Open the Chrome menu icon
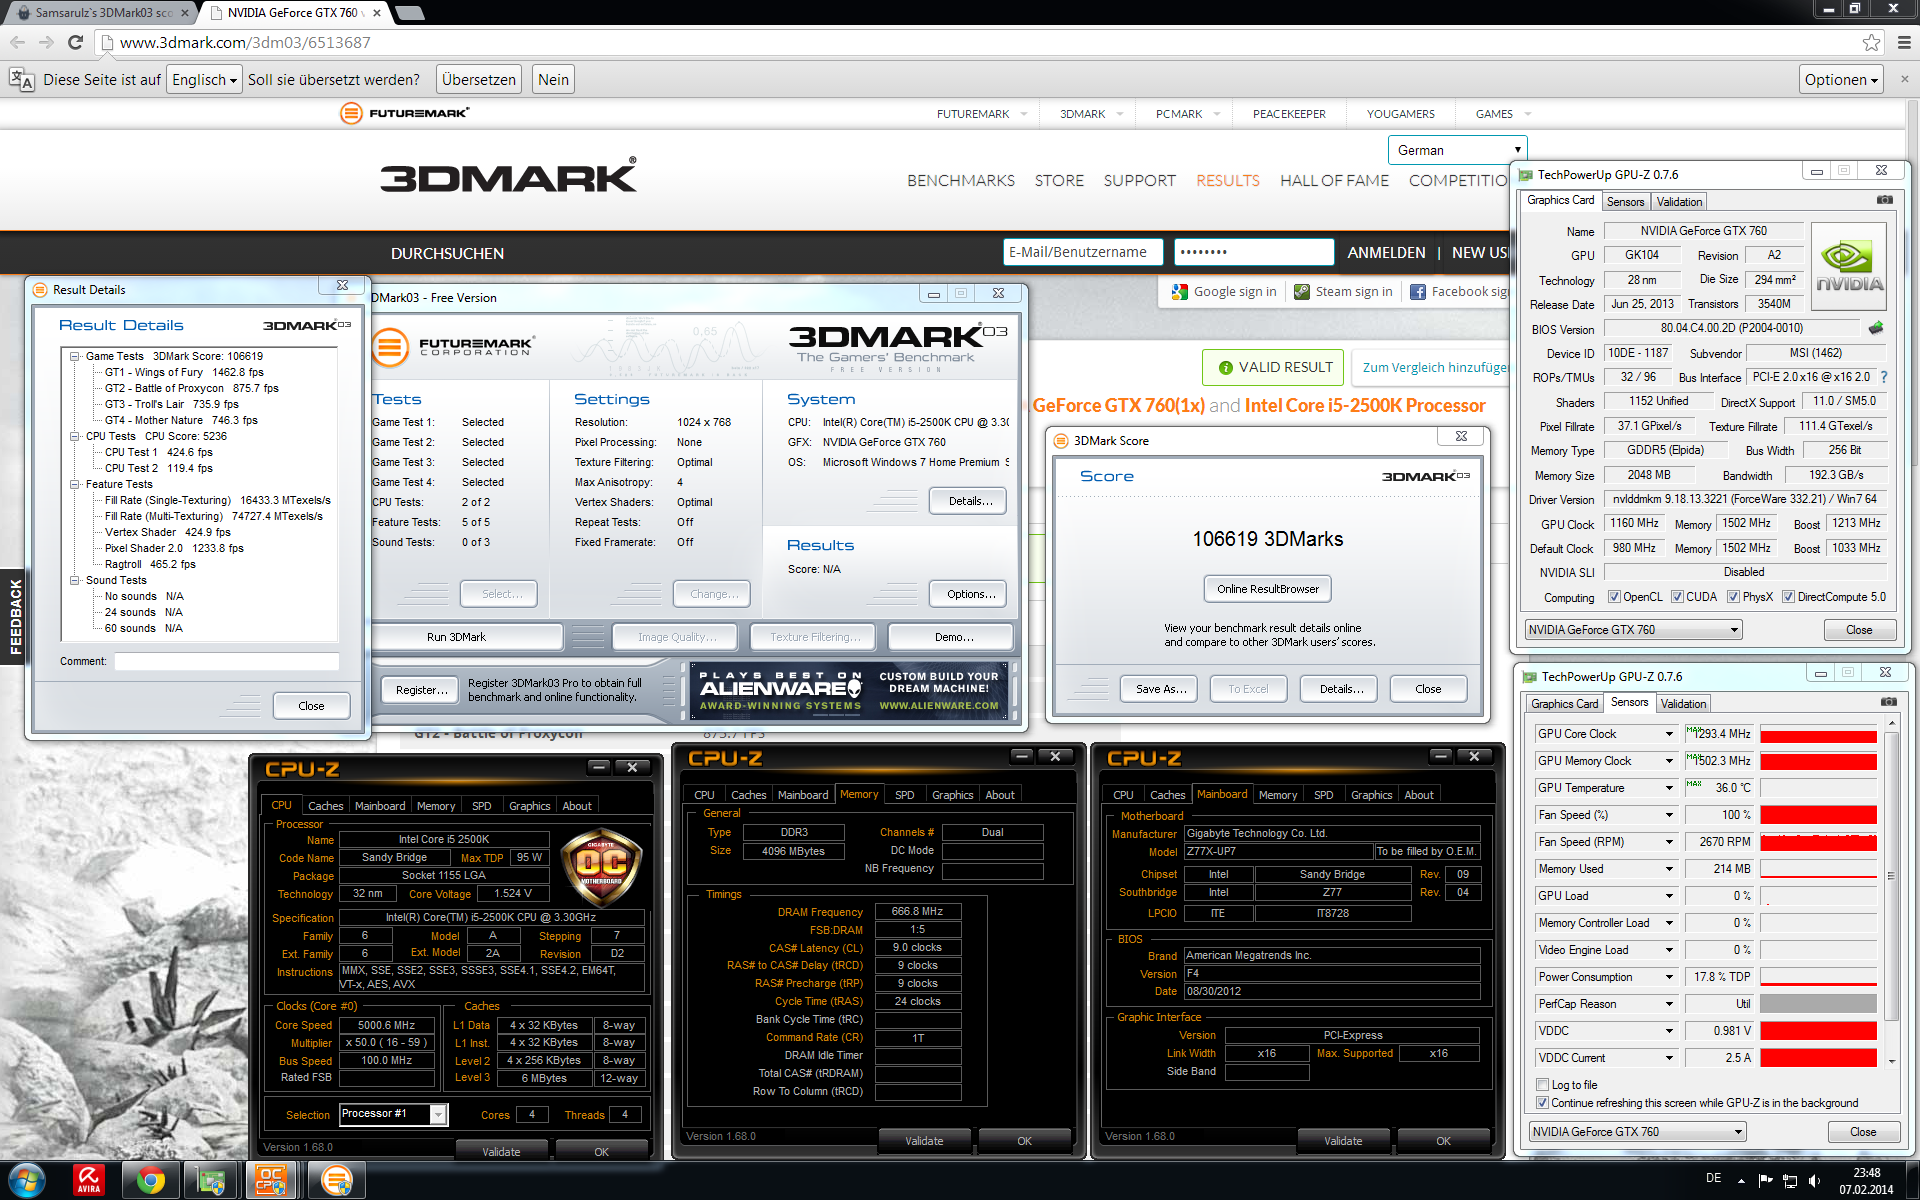Screen dimensions: 1920x1200 pos(1903,42)
